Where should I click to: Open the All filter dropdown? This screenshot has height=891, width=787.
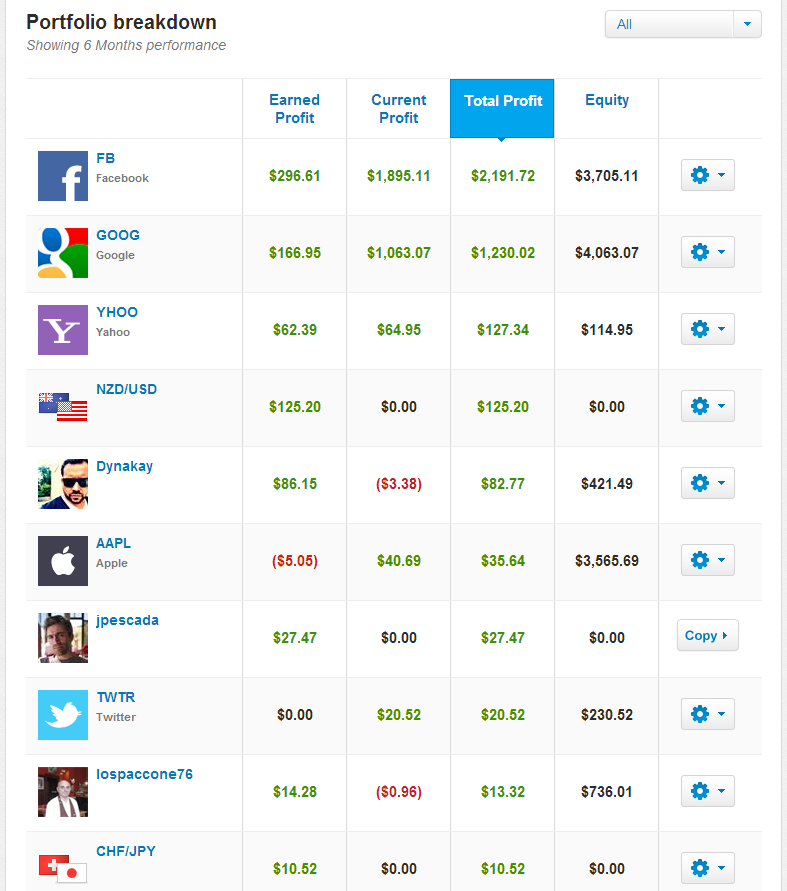coord(683,24)
